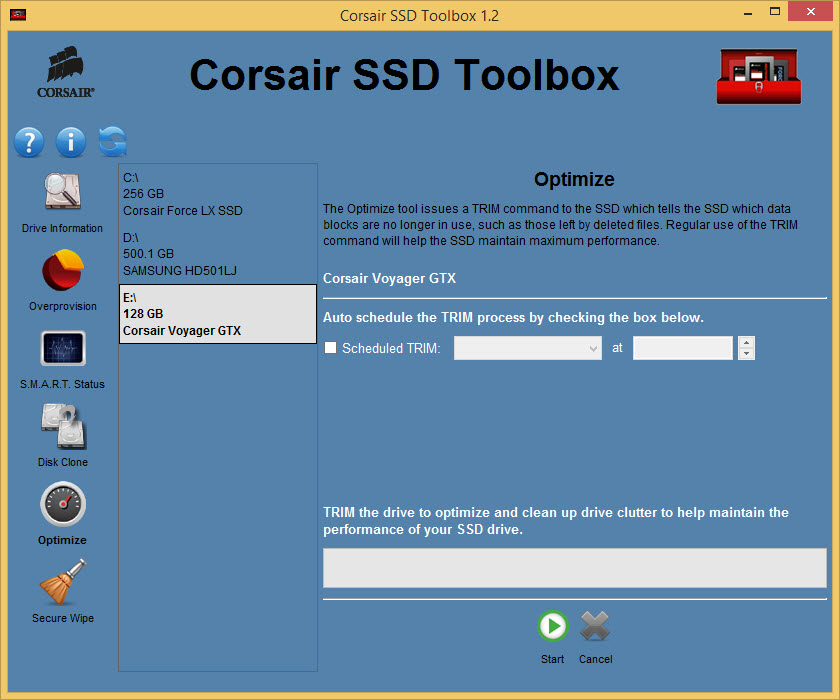Open the Disk Clone drives icon
The height and width of the screenshot is (700, 840).
[x=63, y=426]
